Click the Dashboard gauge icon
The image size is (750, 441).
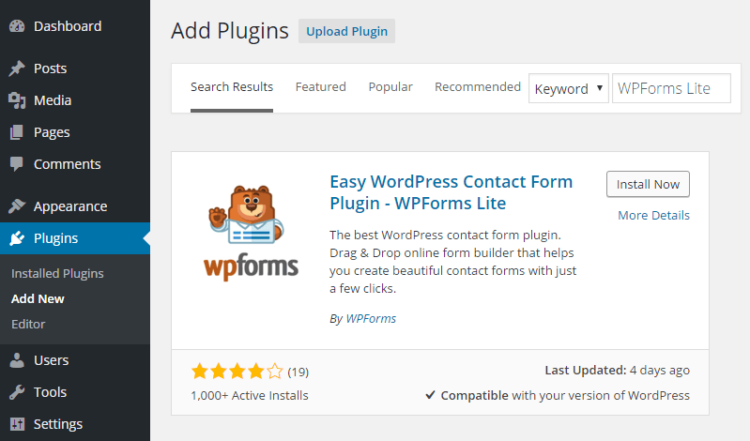click(17, 26)
